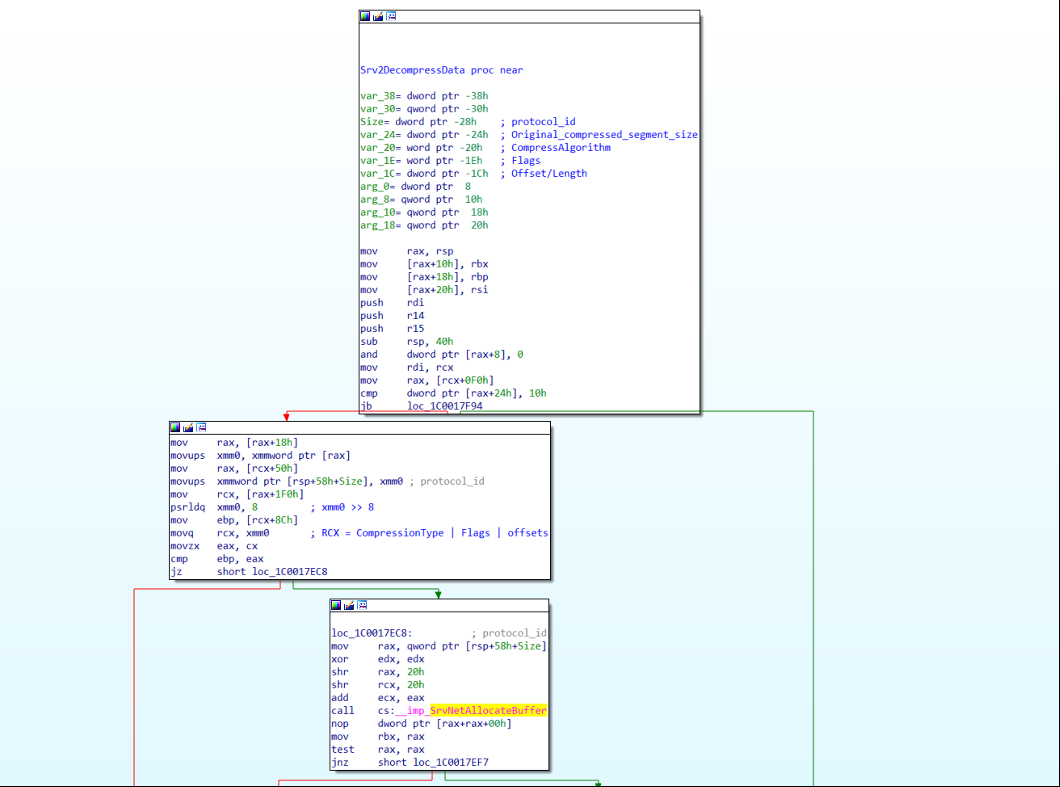Click the loc_1C0017F94 jump target label
1060x787 pixels.
[449, 405]
